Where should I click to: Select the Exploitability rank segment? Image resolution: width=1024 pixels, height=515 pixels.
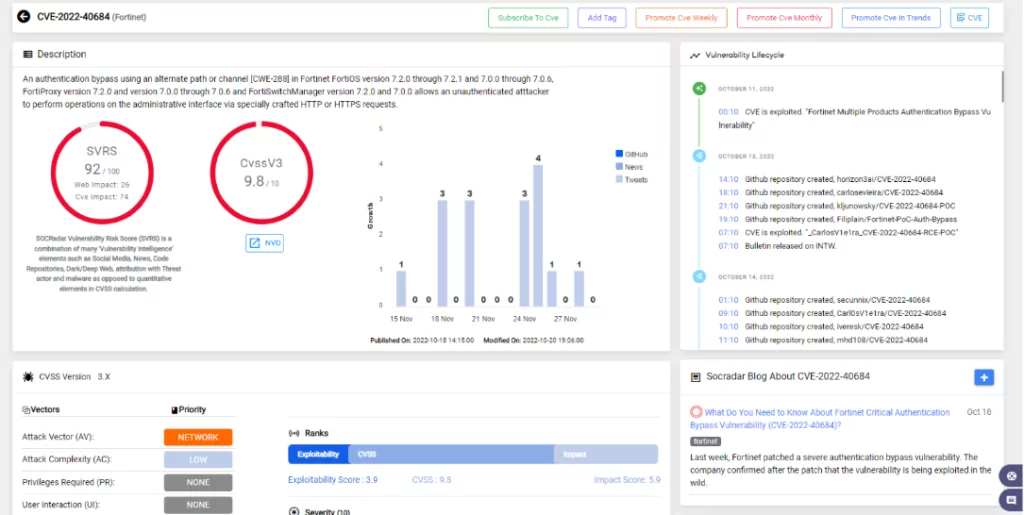click(x=318, y=454)
